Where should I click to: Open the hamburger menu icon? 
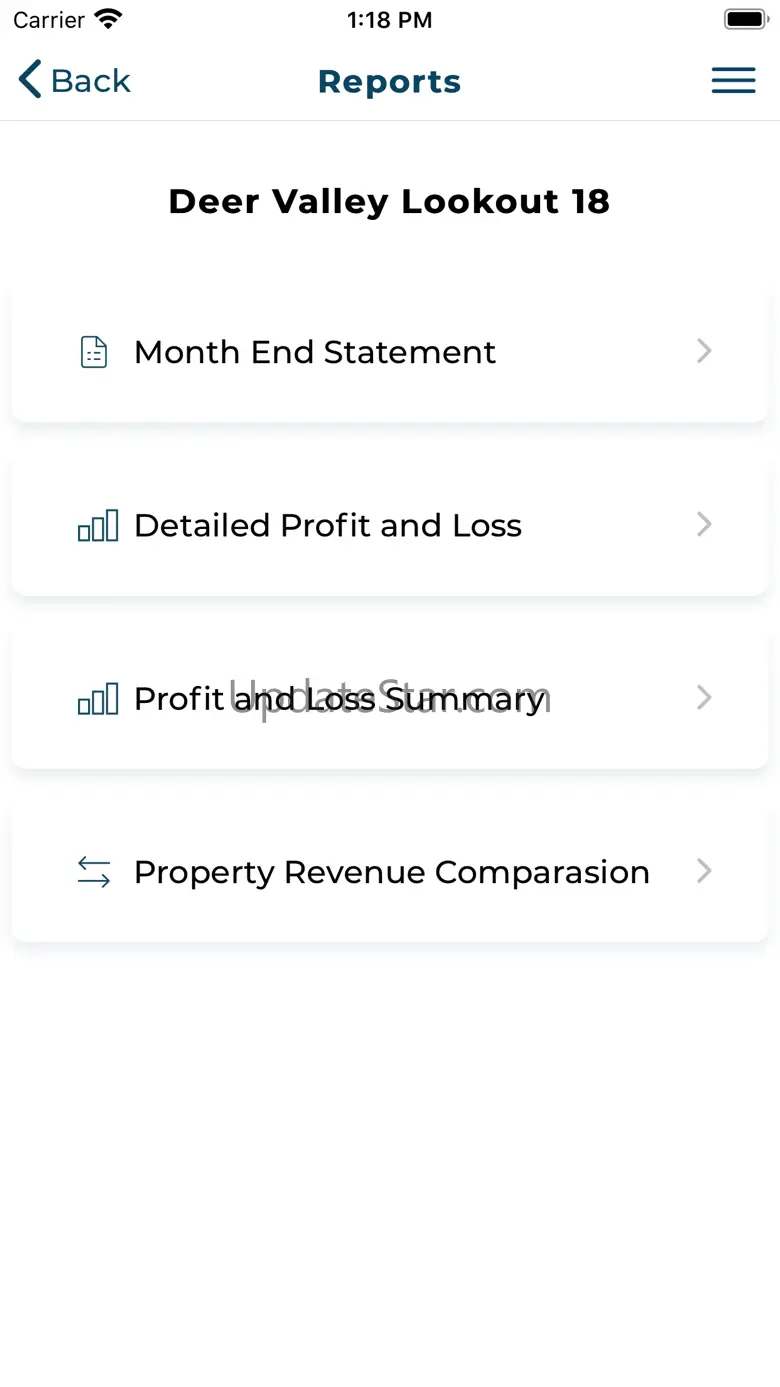click(733, 81)
